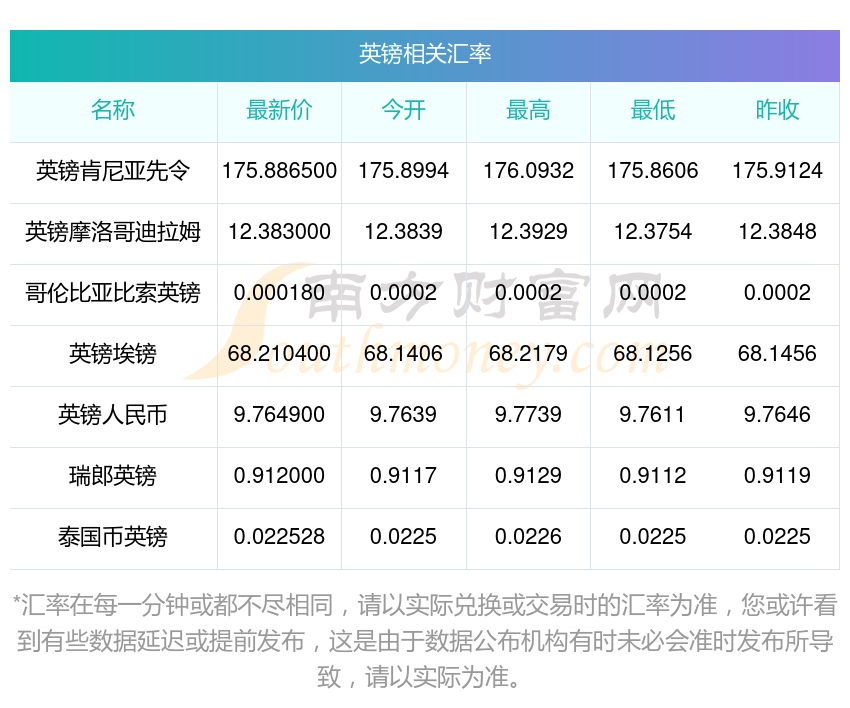This screenshot has height=708, width=850.
Task: Select the 名称 column header
Action: click(113, 110)
